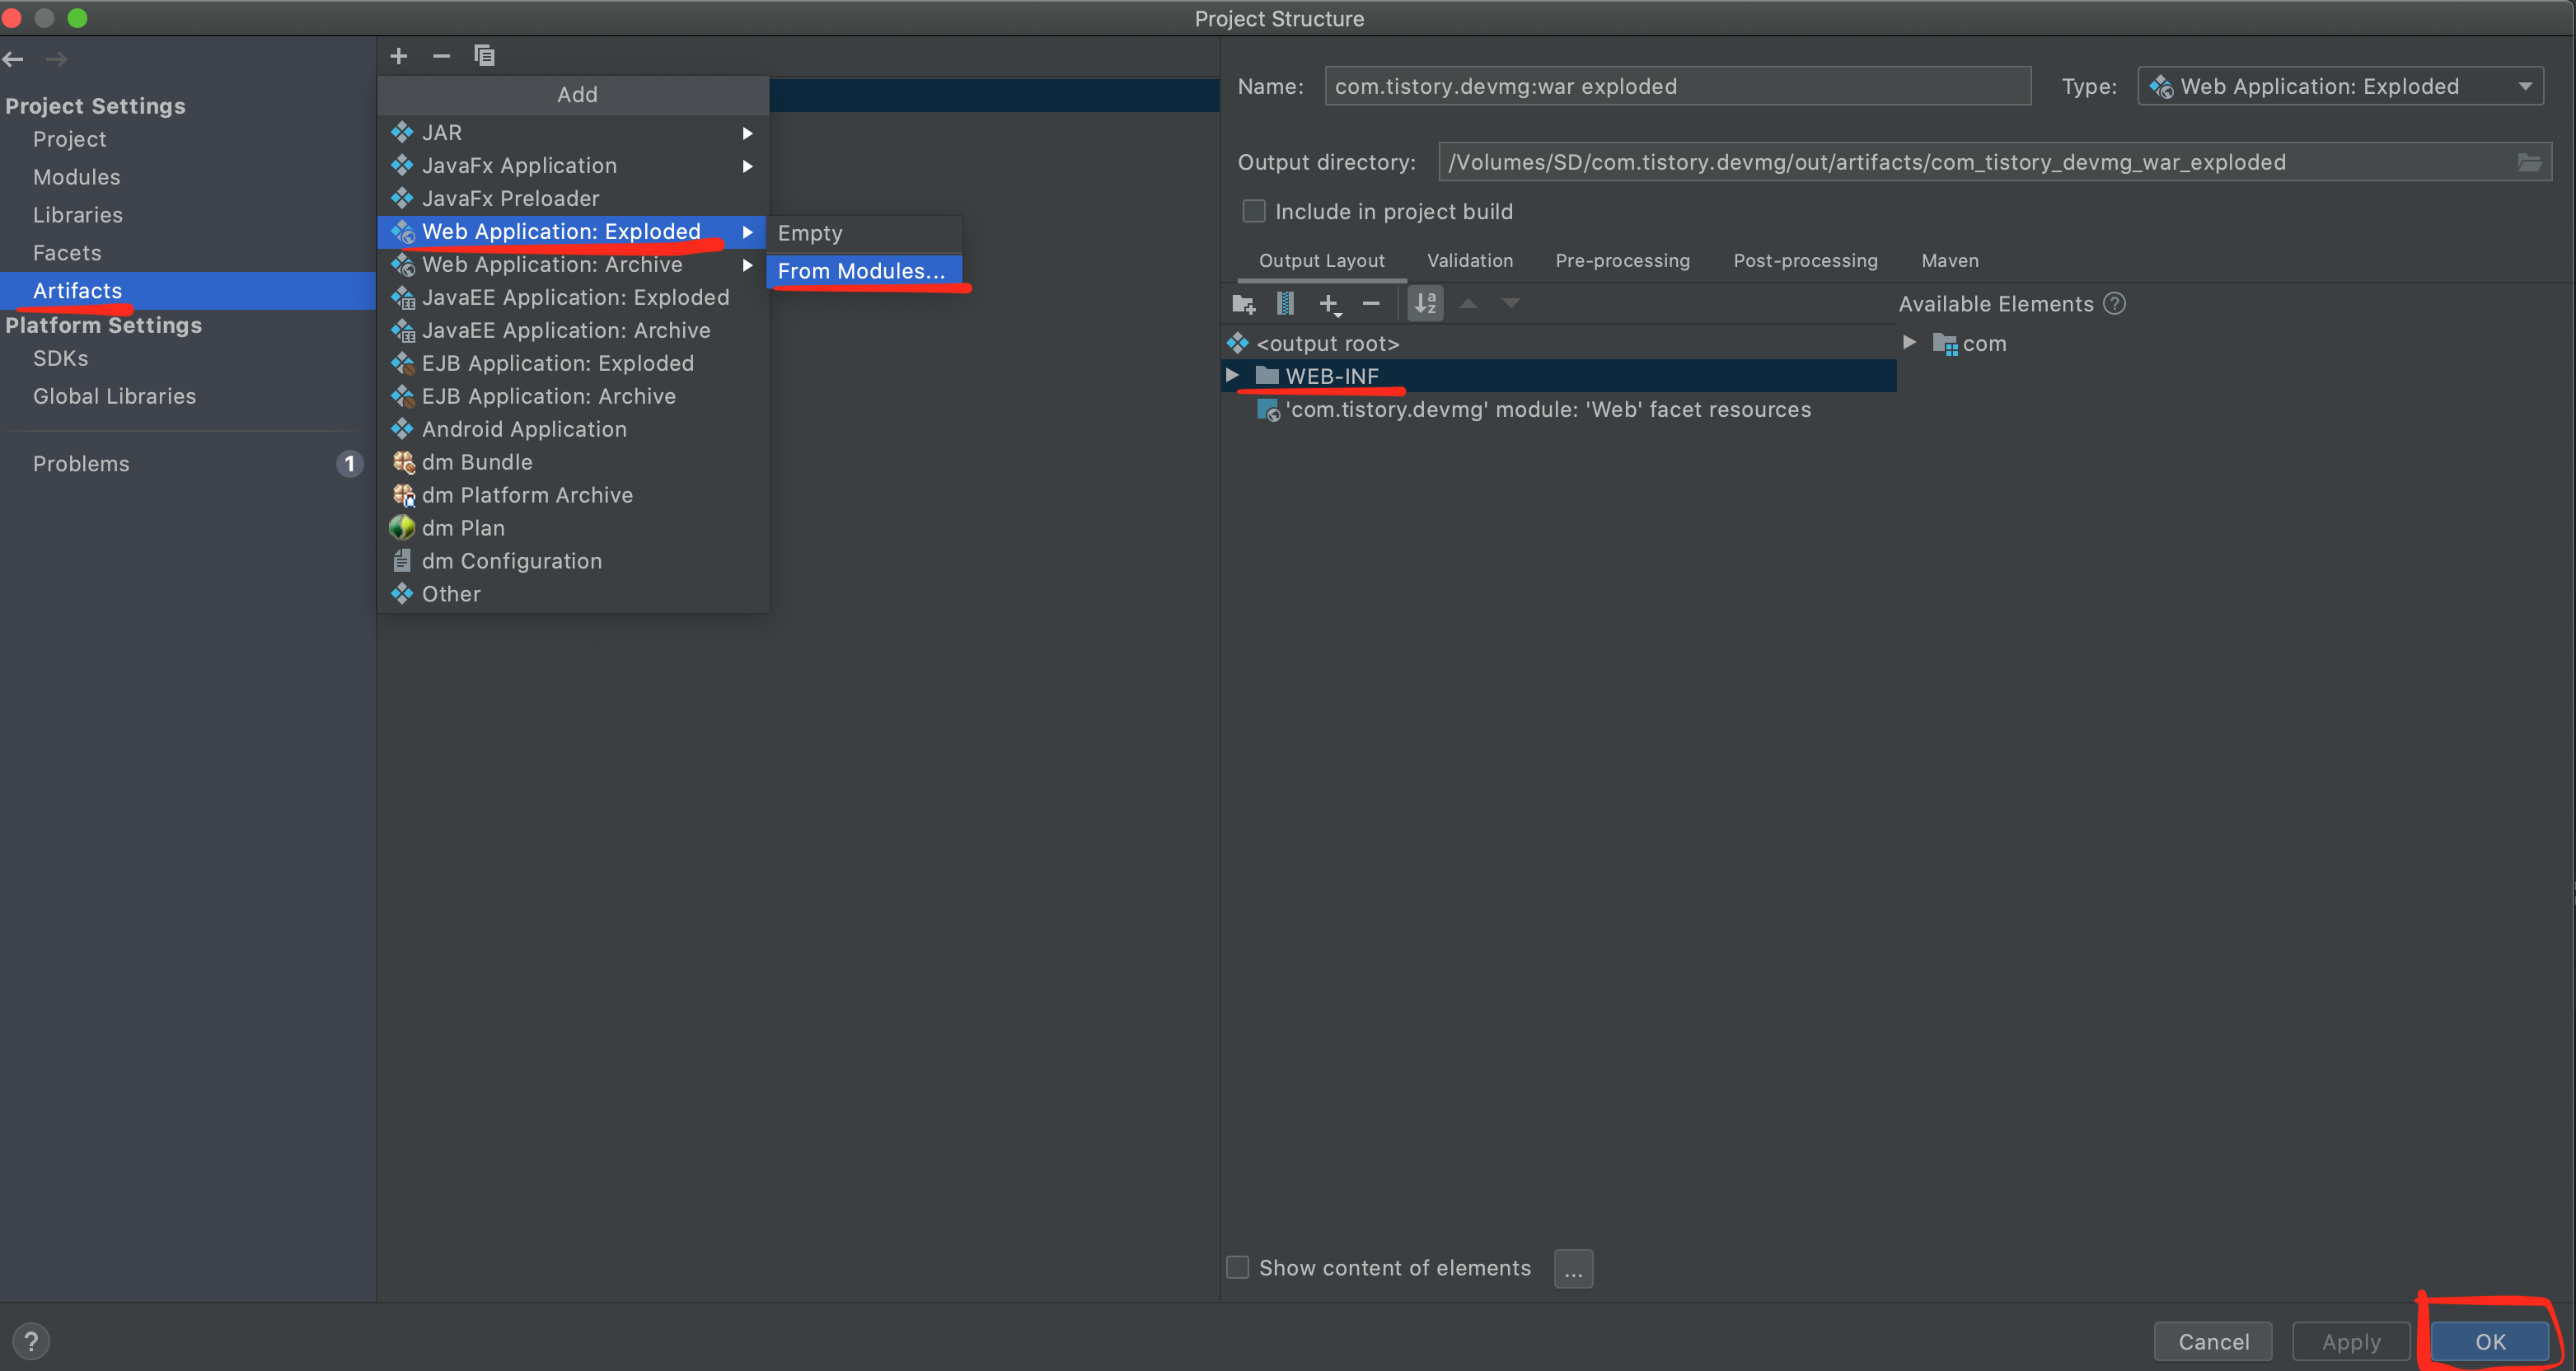This screenshot has height=1371, width=2576.
Task: Choose From Modules... in the submenu
Action: click(862, 271)
